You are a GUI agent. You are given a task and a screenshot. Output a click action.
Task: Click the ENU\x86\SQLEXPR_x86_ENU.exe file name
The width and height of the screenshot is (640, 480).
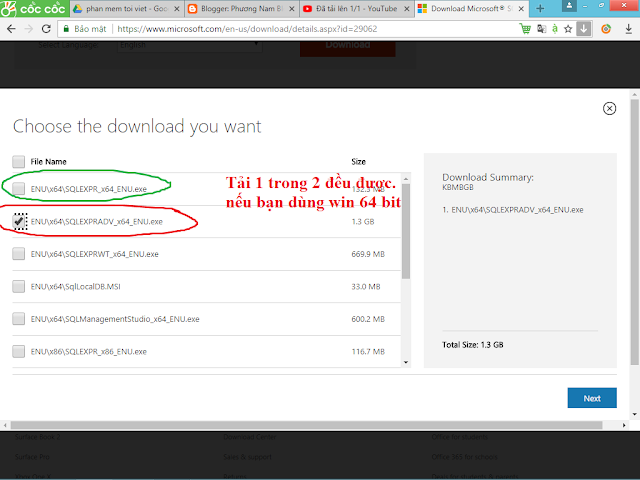tap(89, 351)
